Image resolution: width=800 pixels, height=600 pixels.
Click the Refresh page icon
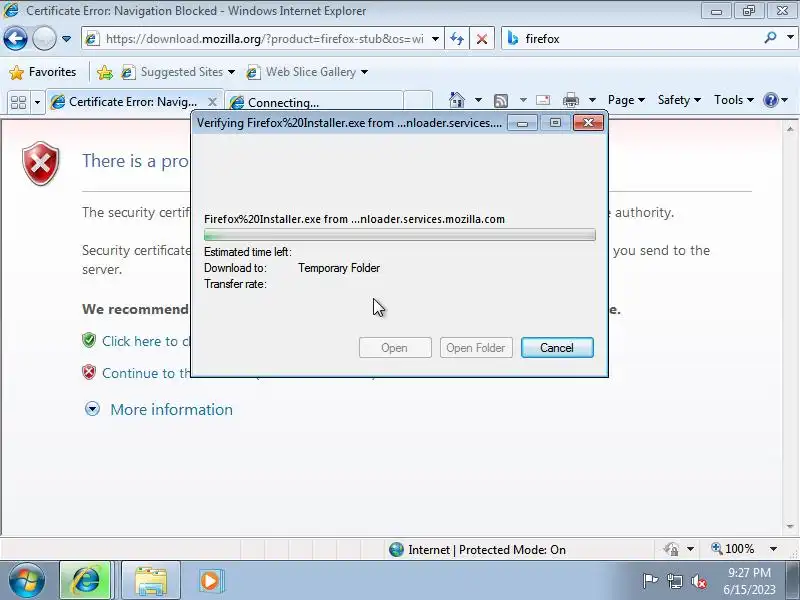pos(457,39)
